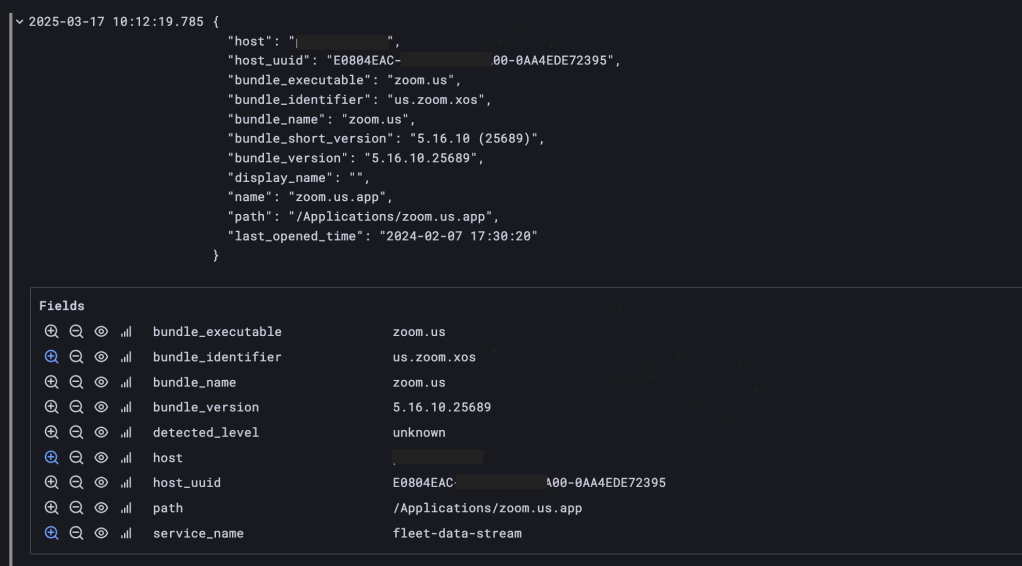This screenshot has height=566, width=1022.
Task: Filter out detected_level value
Action: [76, 432]
